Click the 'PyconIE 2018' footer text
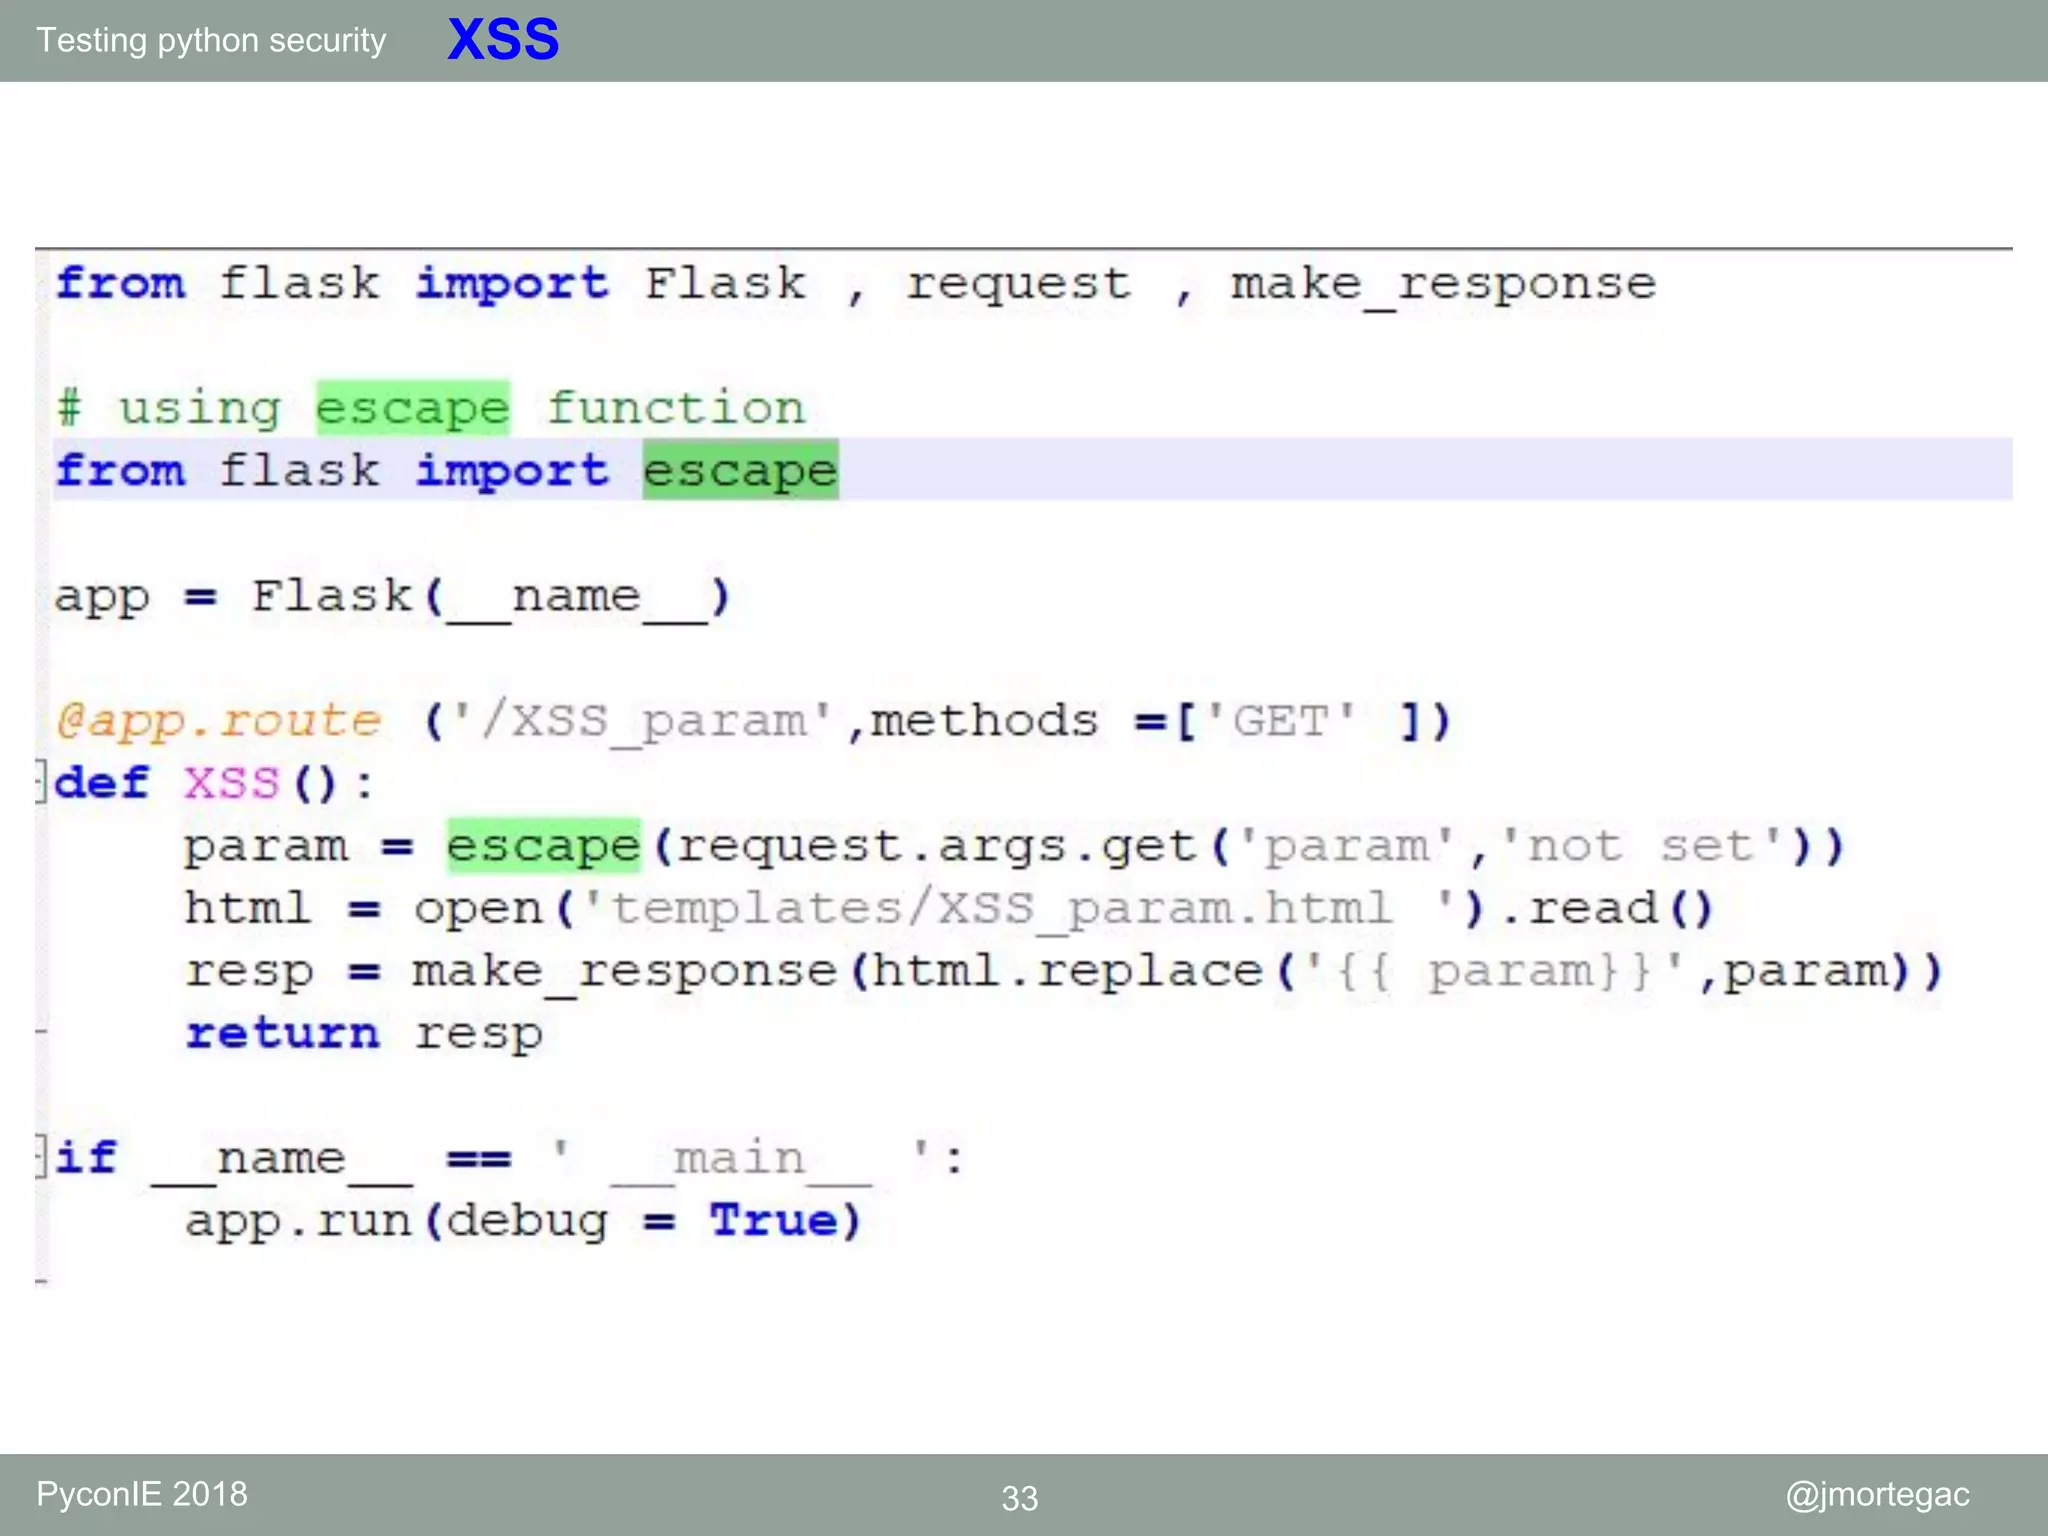 pyautogui.click(x=142, y=1494)
